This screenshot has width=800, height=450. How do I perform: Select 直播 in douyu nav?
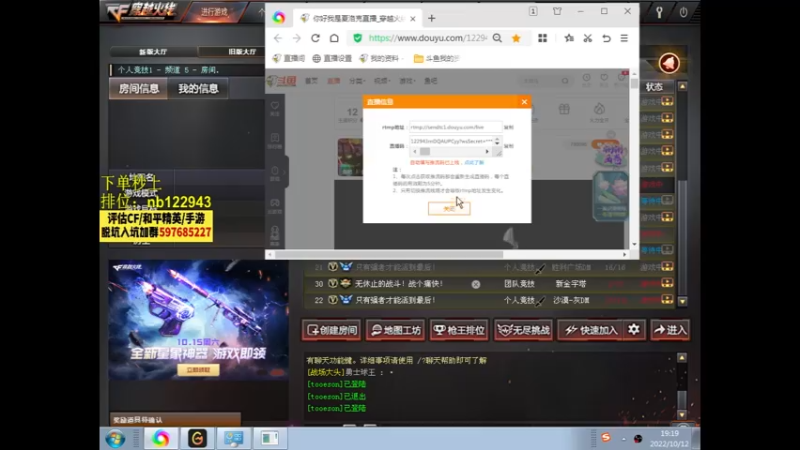click(333, 81)
